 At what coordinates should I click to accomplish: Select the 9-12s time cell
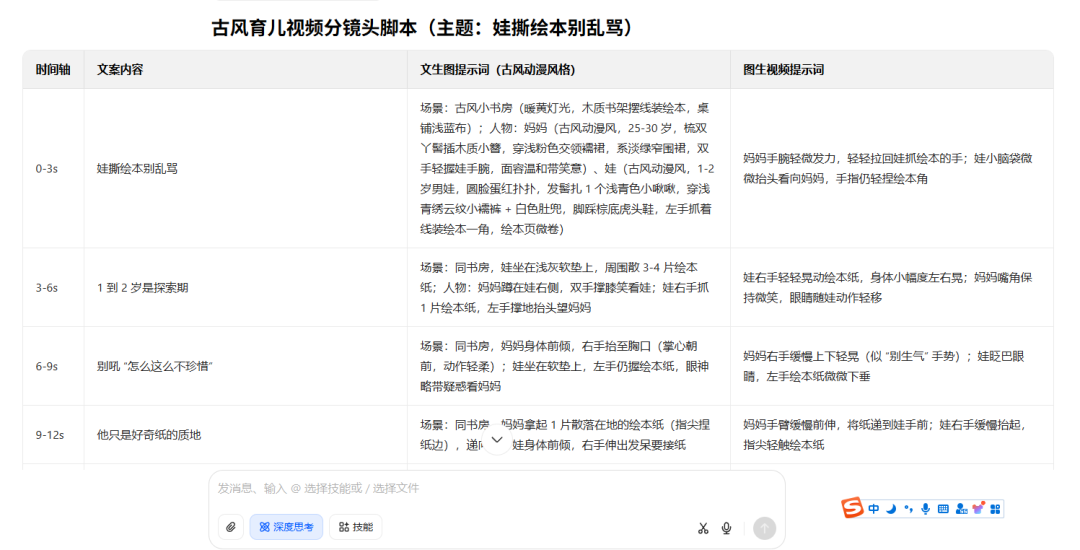(x=53, y=435)
